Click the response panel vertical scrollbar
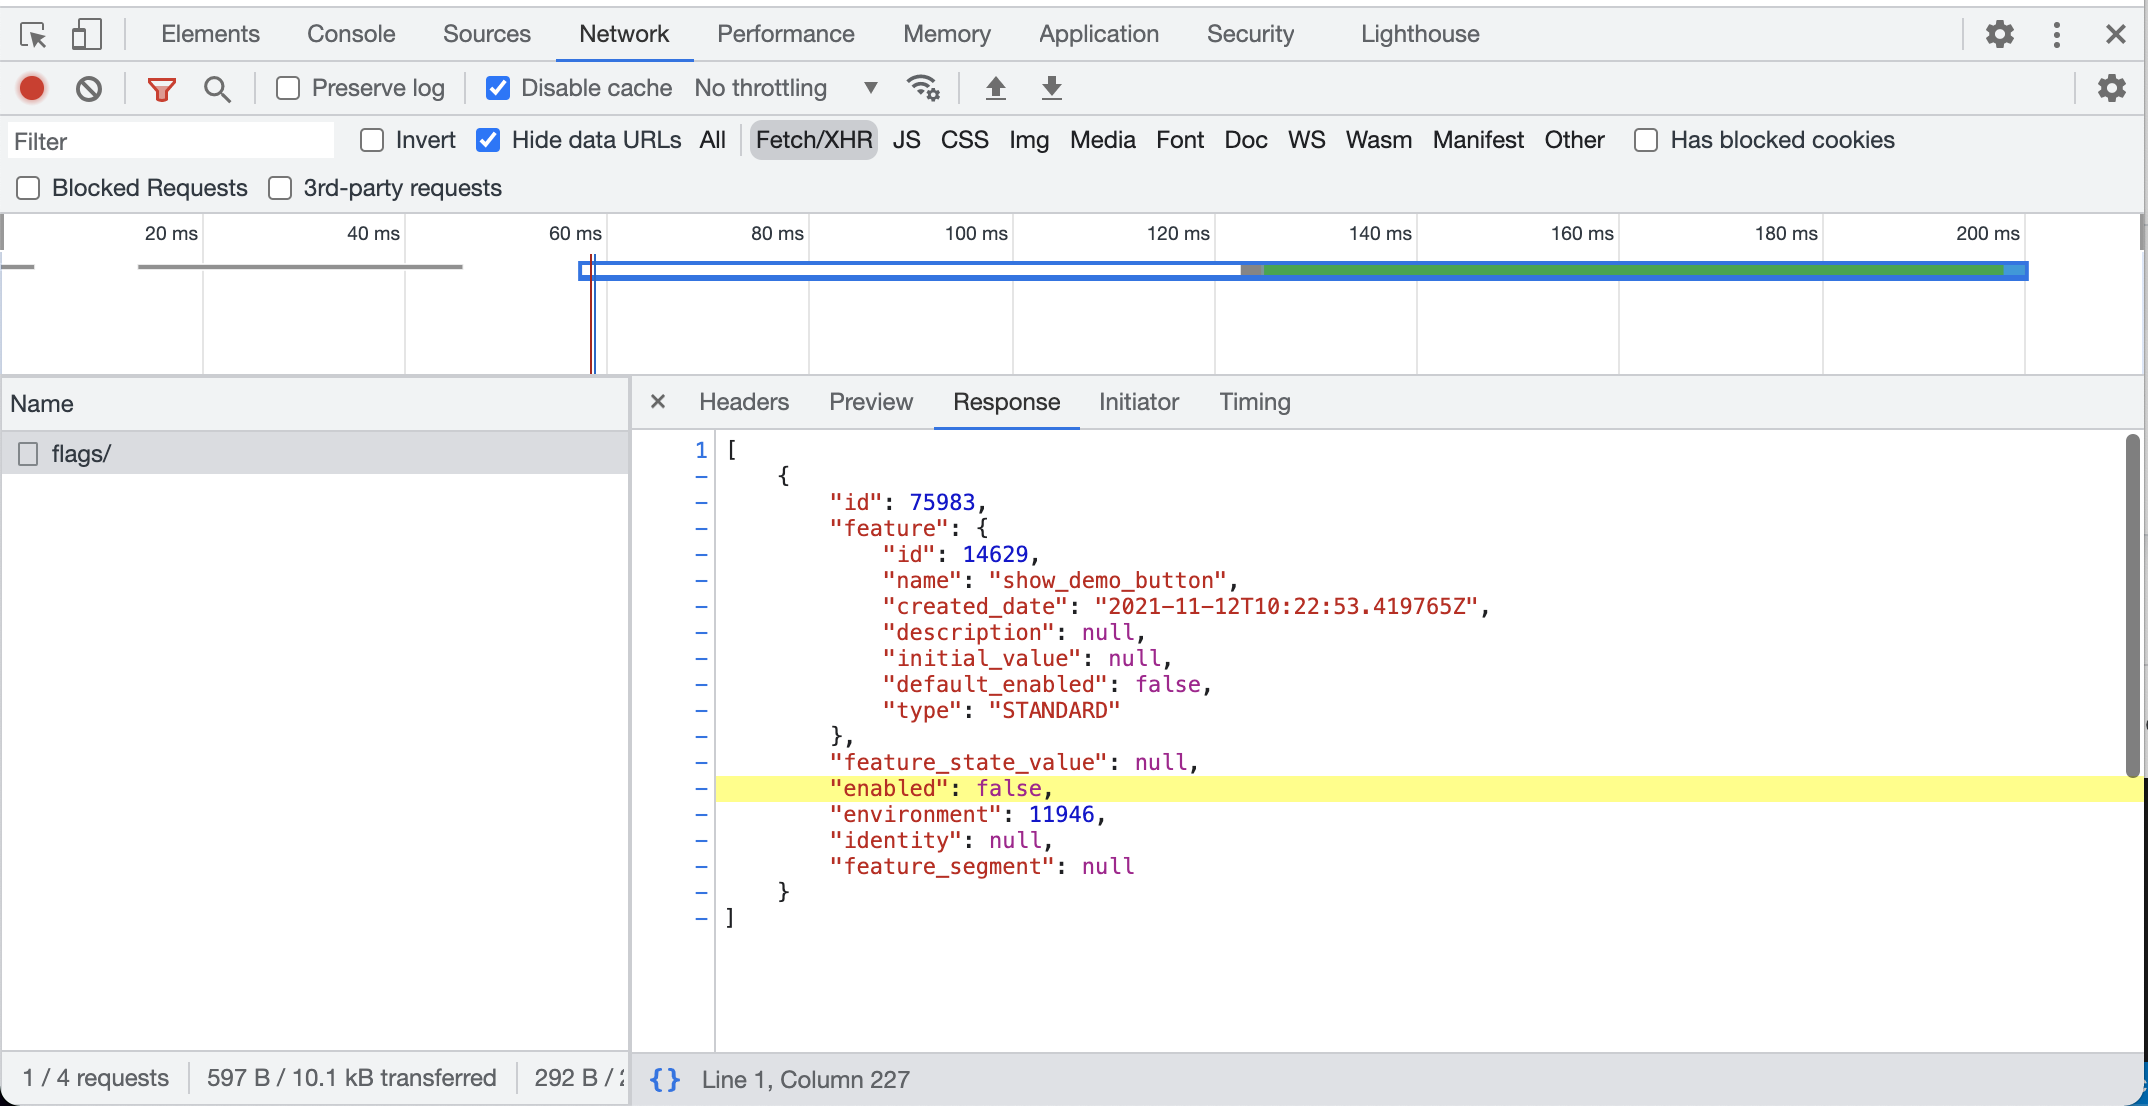The width and height of the screenshot is (2148, 1106). 2132,604
